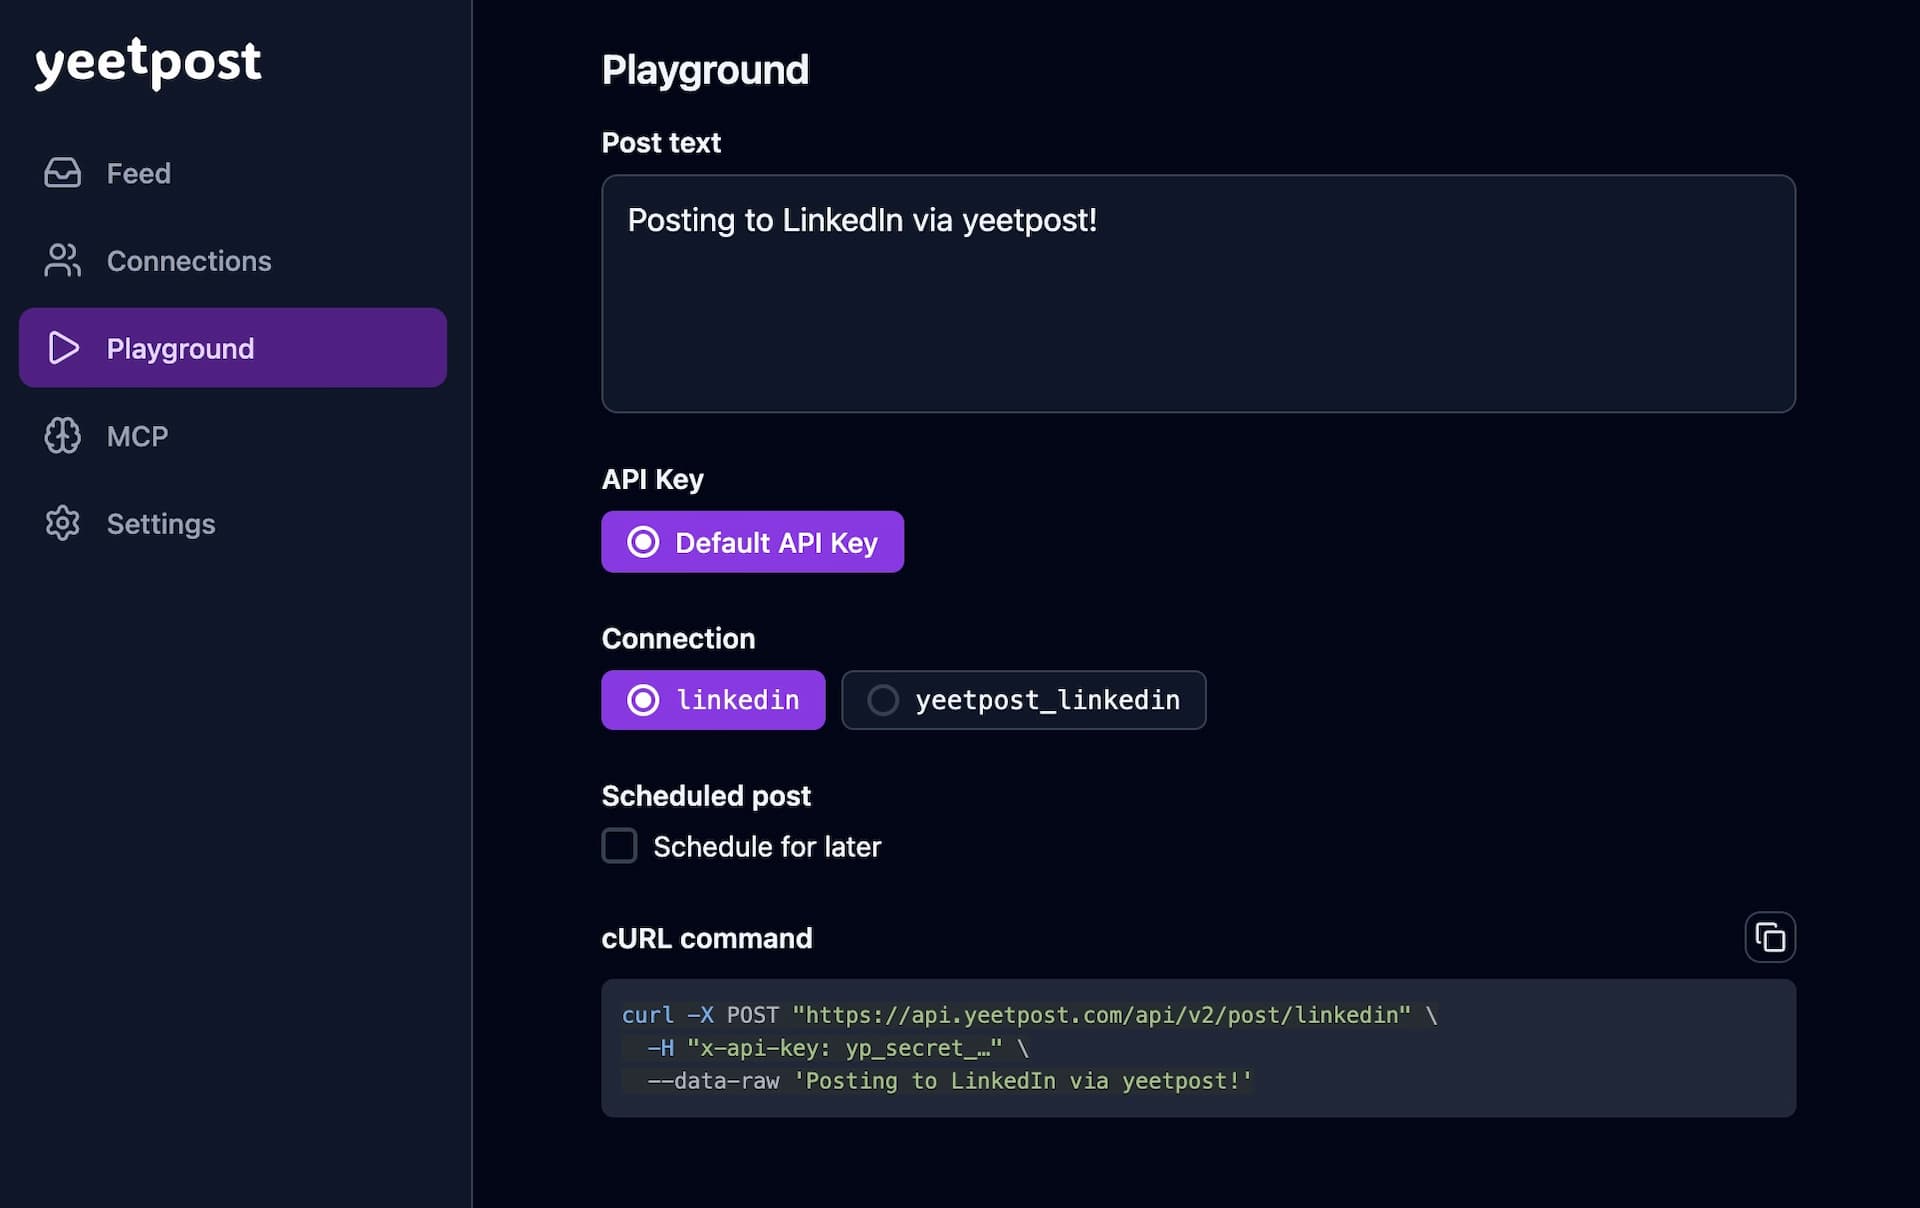Go to the Connections page
This screenshot has height=1208, width=1920.
[188, 261]
